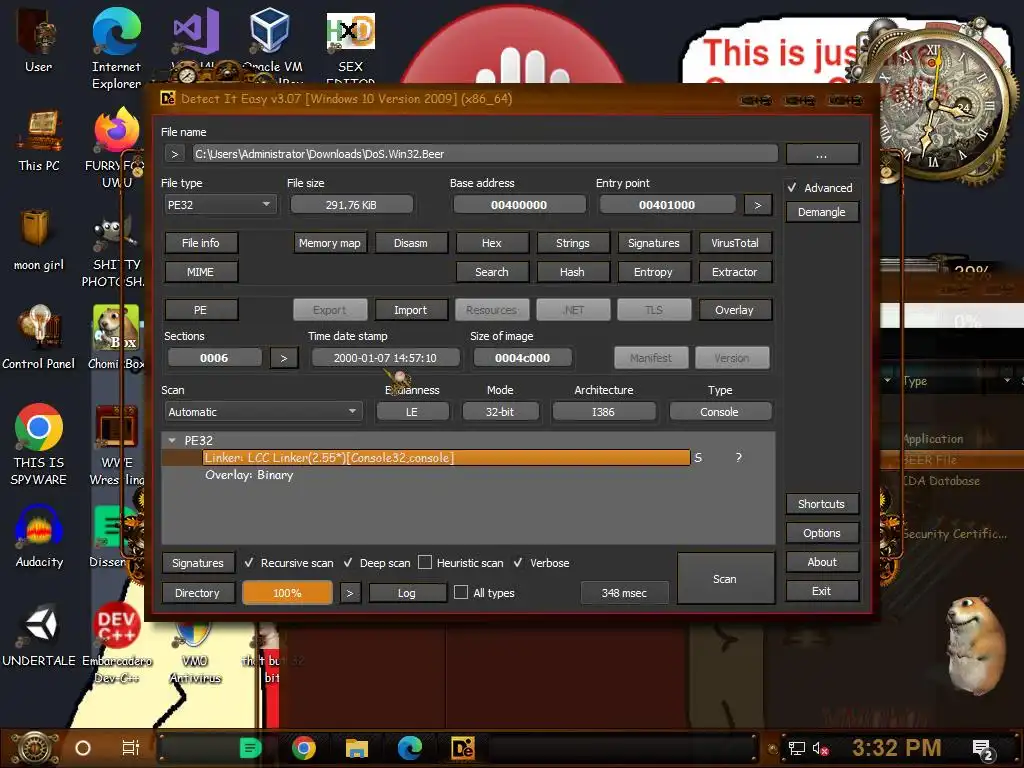
Task: Click the arrow next to 100% progress
Action: coord(350,593)
